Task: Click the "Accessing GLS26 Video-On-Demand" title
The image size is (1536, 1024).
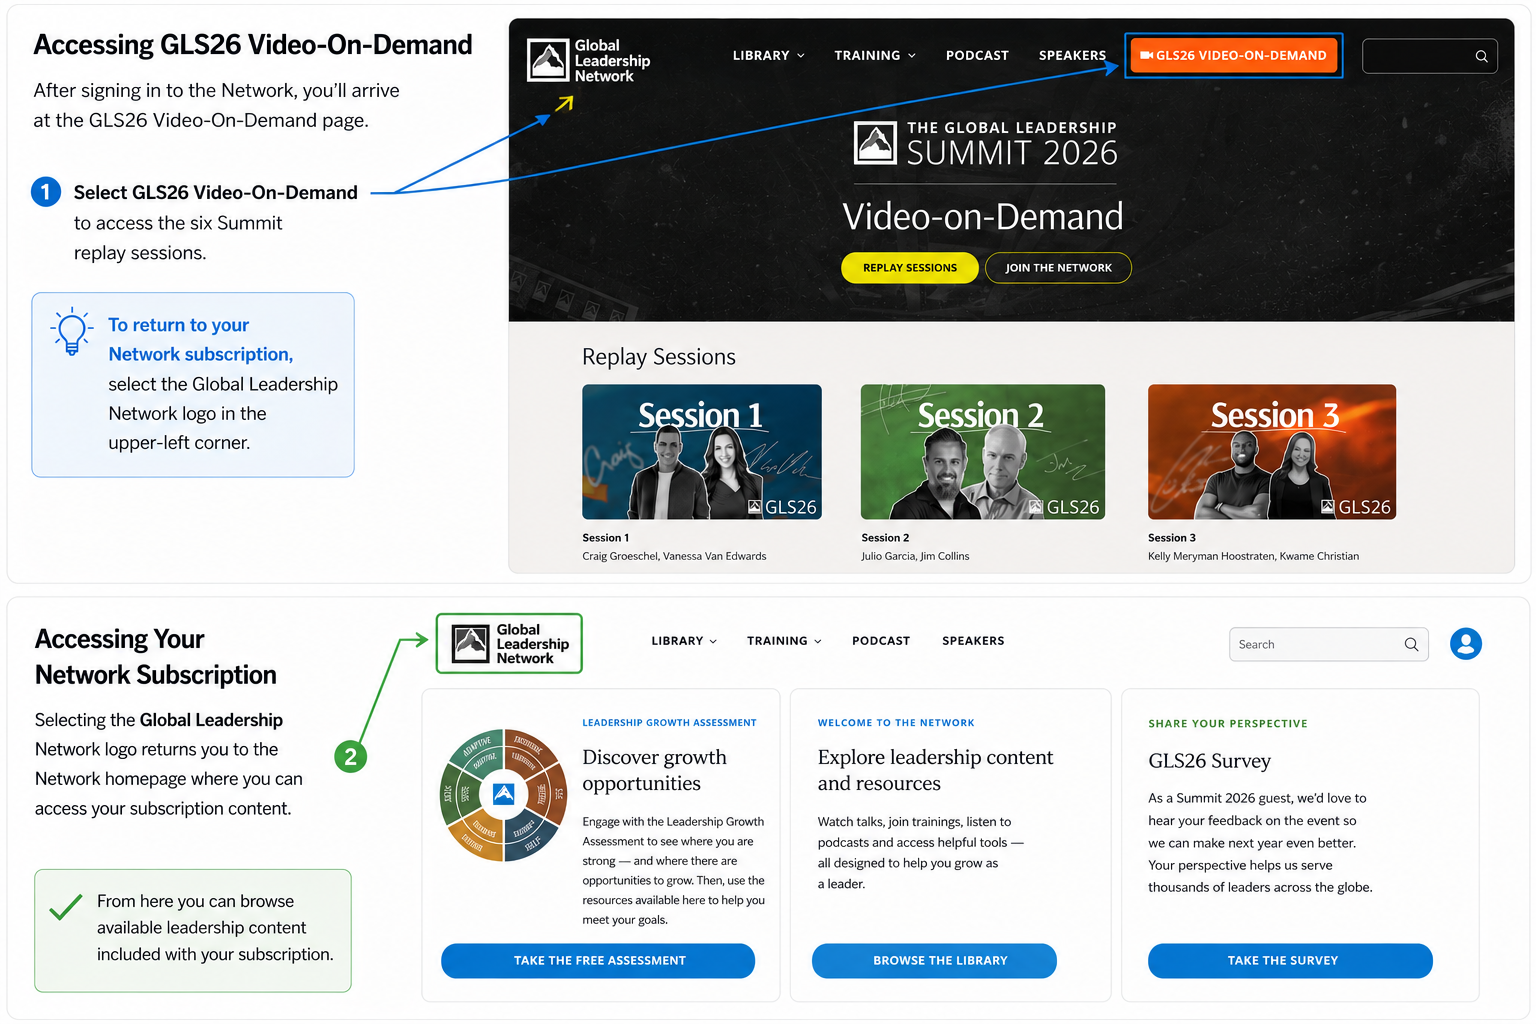Action: click(x=253, y=46)
